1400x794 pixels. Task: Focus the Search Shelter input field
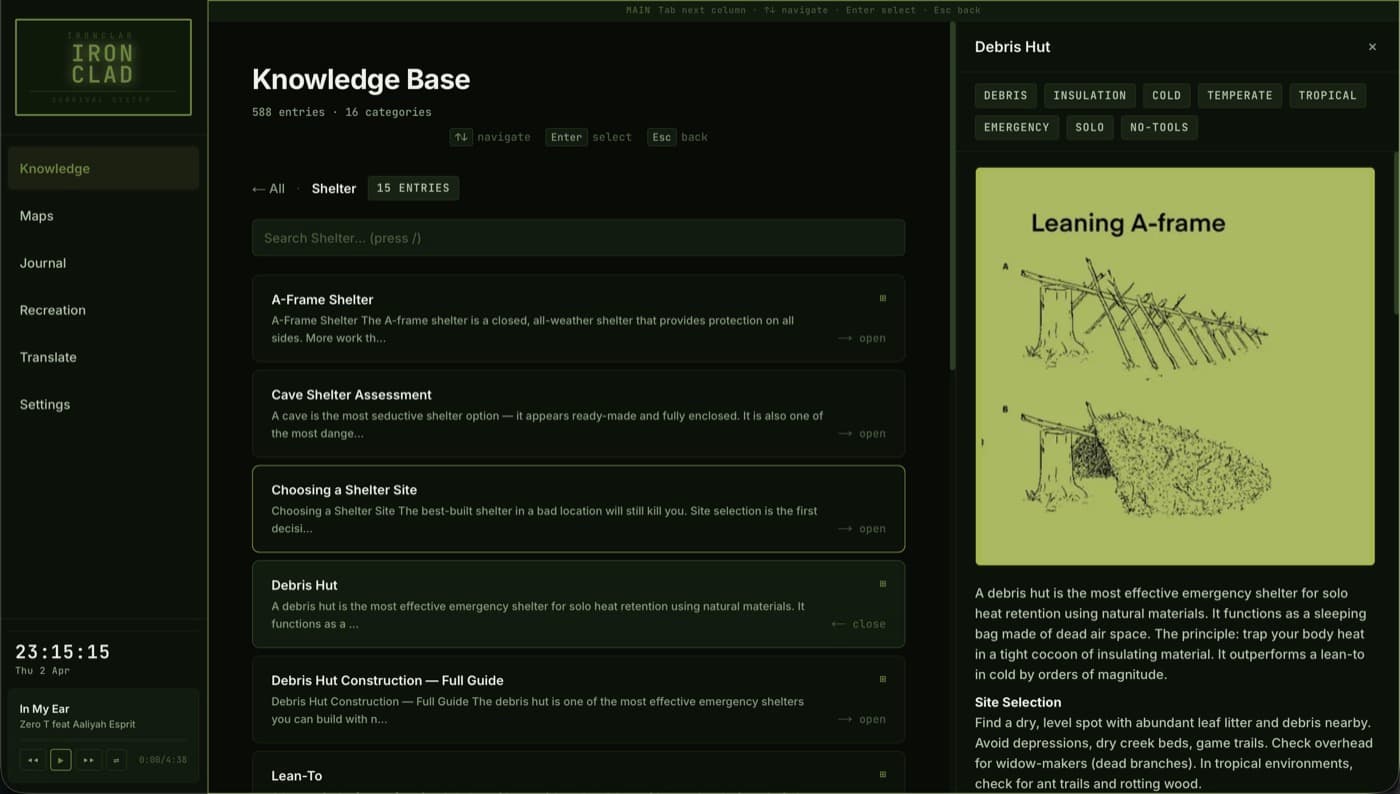(x=578, y=238)
